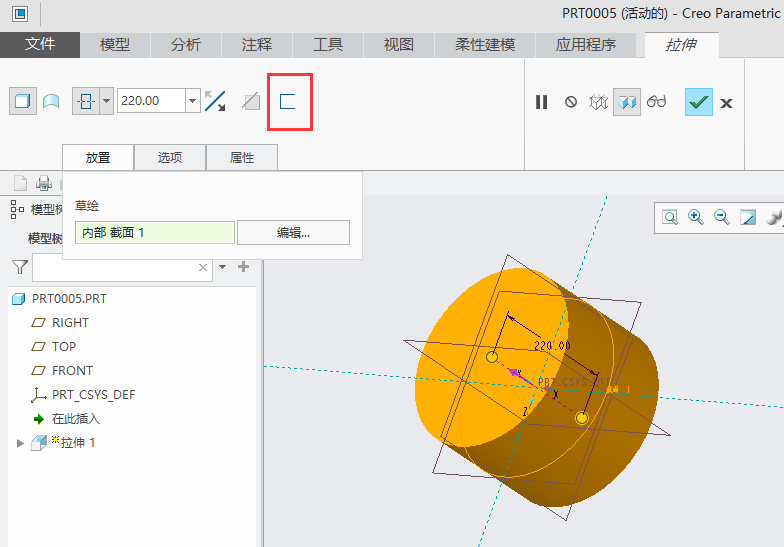Open the depth value 220.00 dropdown

192,101
